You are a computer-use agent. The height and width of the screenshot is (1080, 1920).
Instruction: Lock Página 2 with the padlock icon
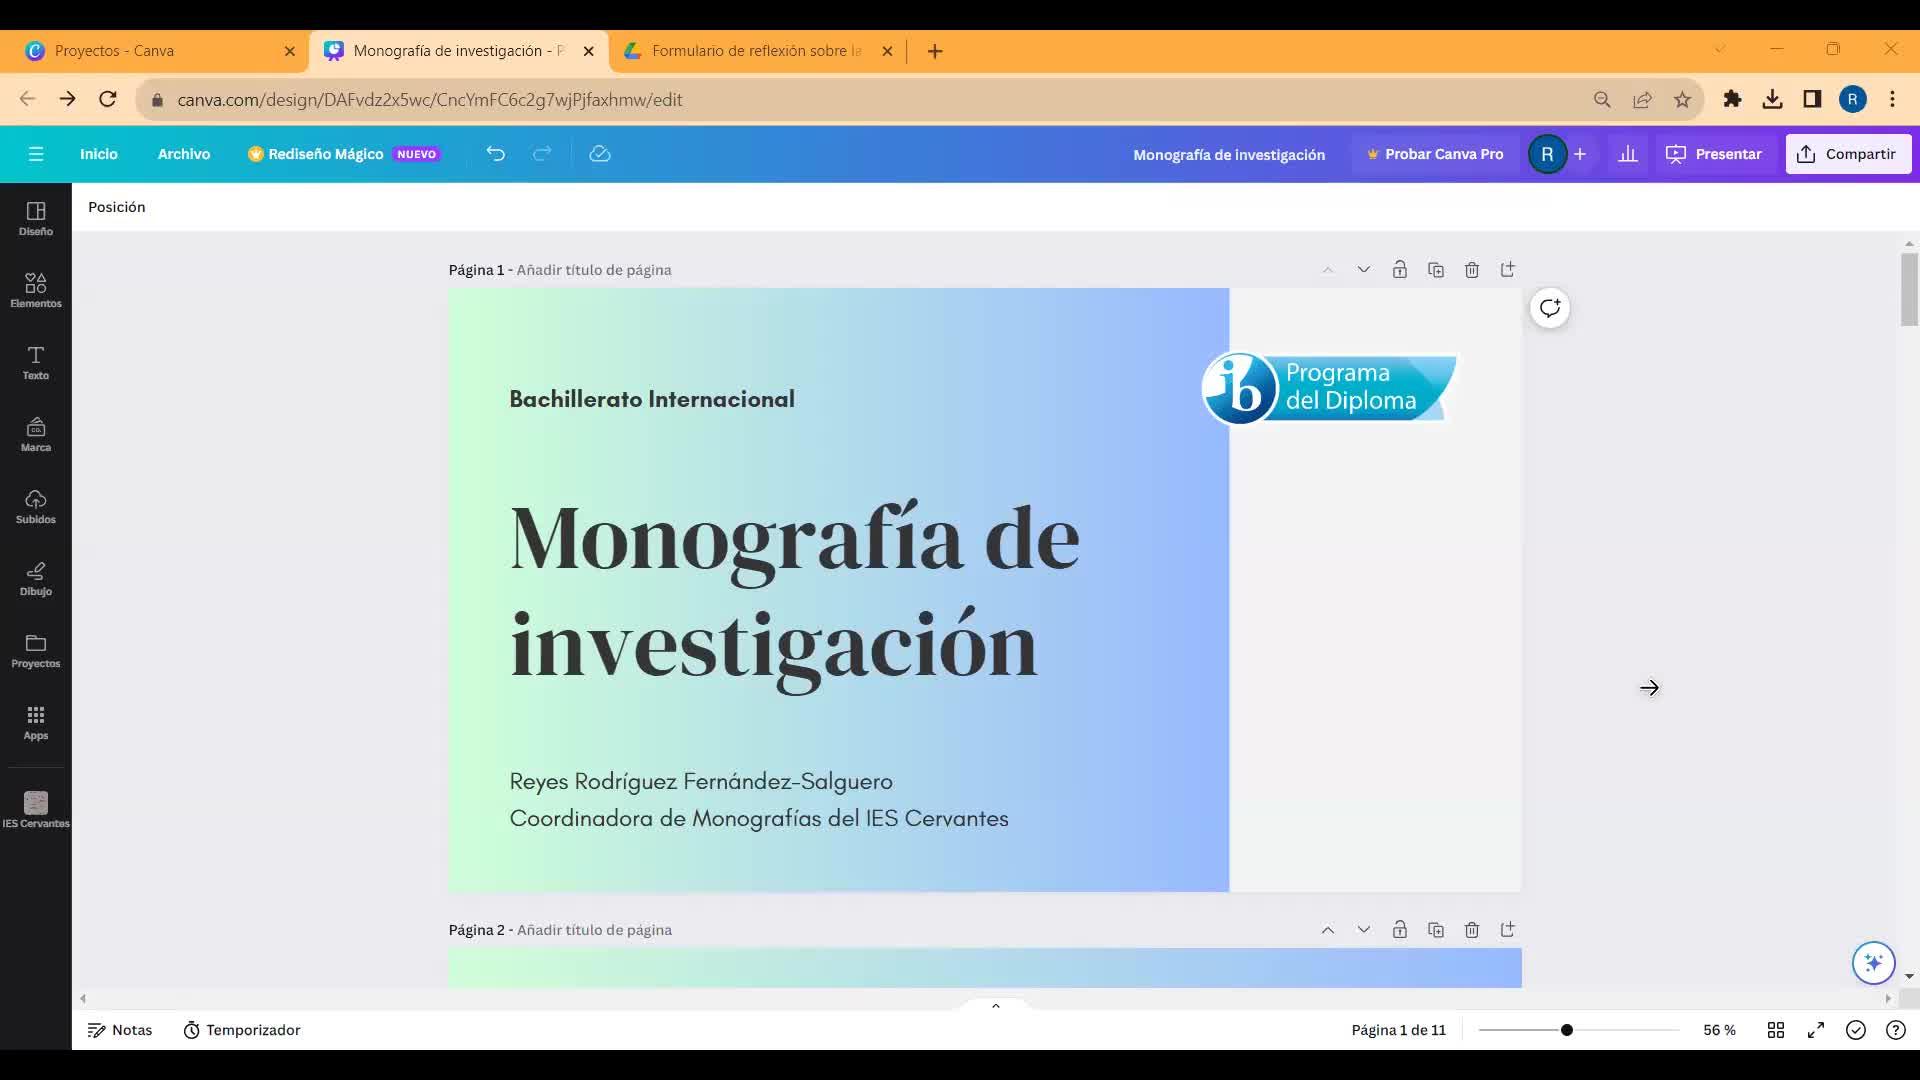tap(1400, 930)
